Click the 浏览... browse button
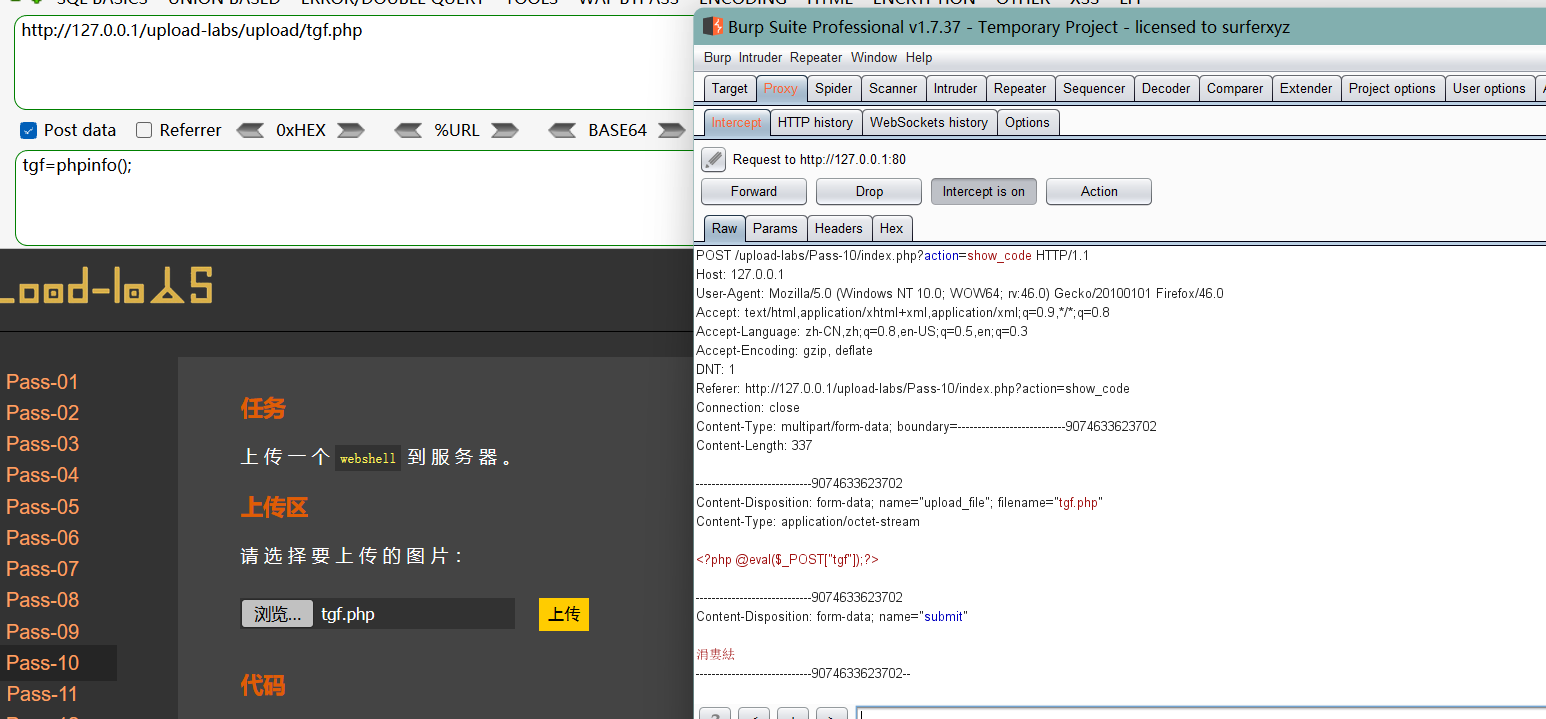This screenshot has width=1546, height=719. pos(277,614)
